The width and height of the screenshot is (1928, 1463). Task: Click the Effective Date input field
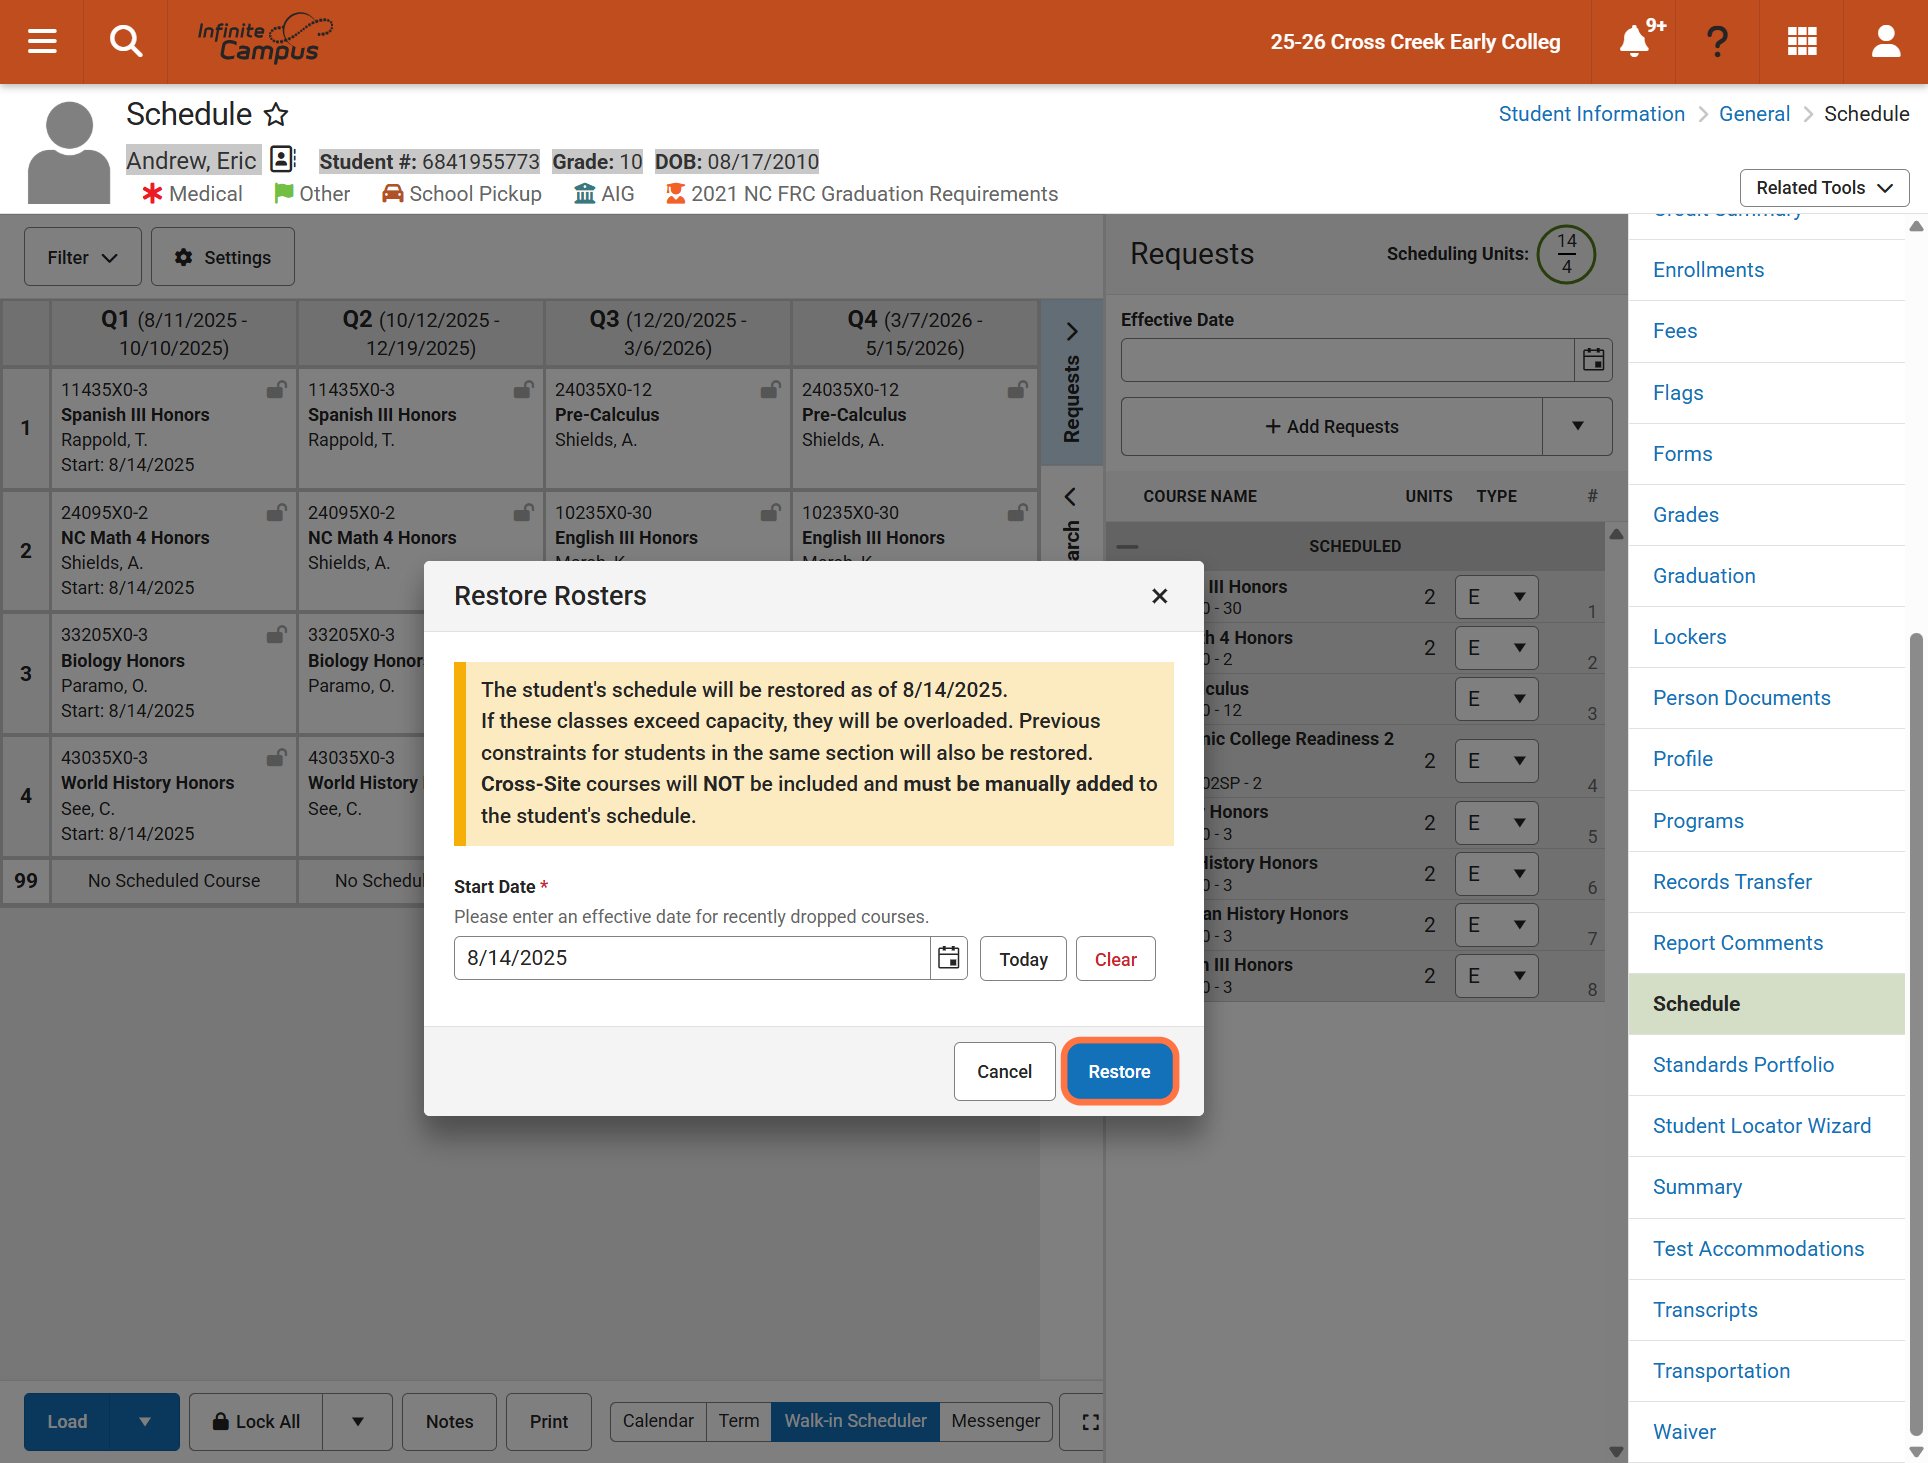coord(1348,360)
